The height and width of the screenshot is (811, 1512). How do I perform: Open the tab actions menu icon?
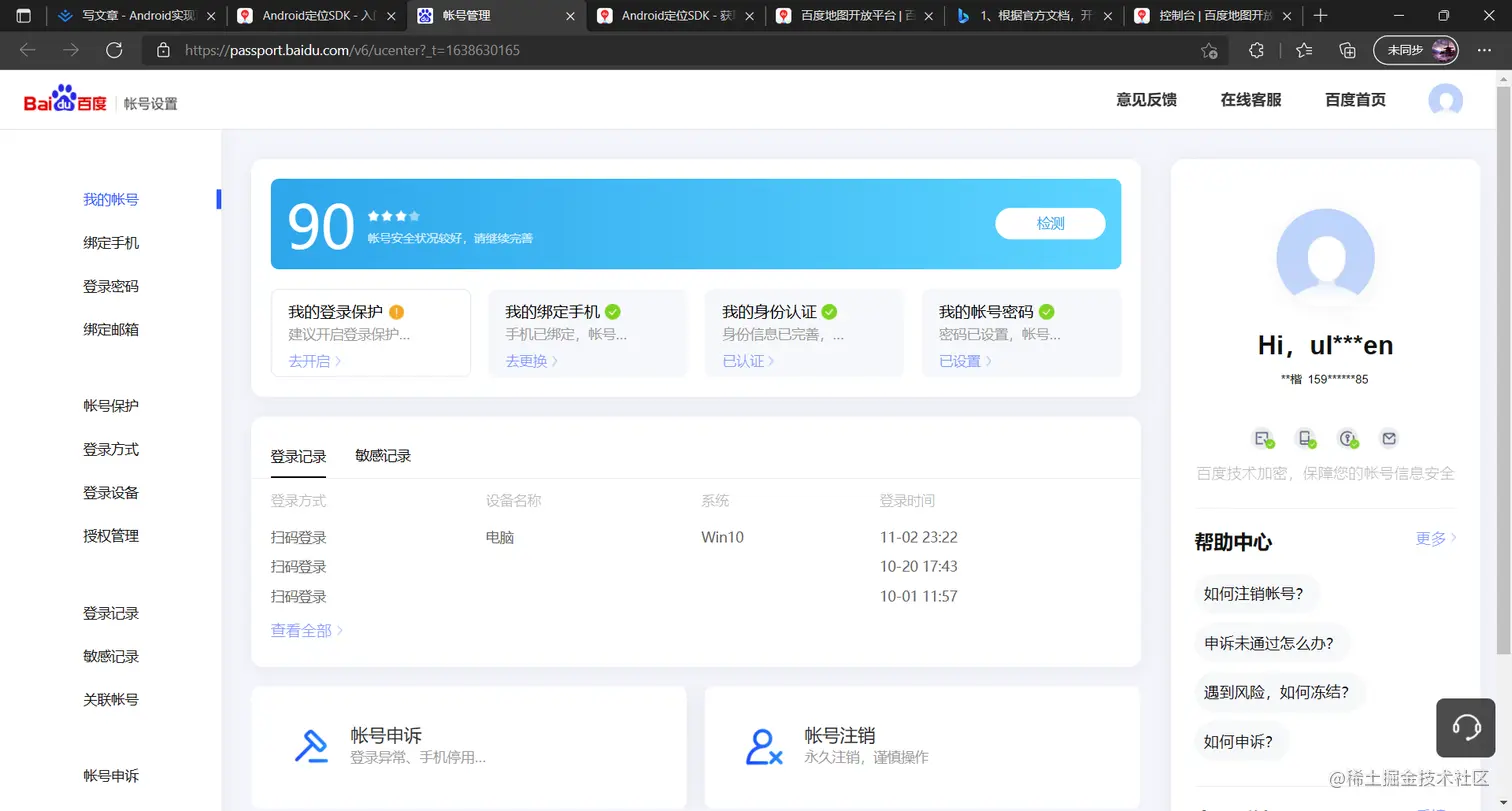tap(24, 16)
